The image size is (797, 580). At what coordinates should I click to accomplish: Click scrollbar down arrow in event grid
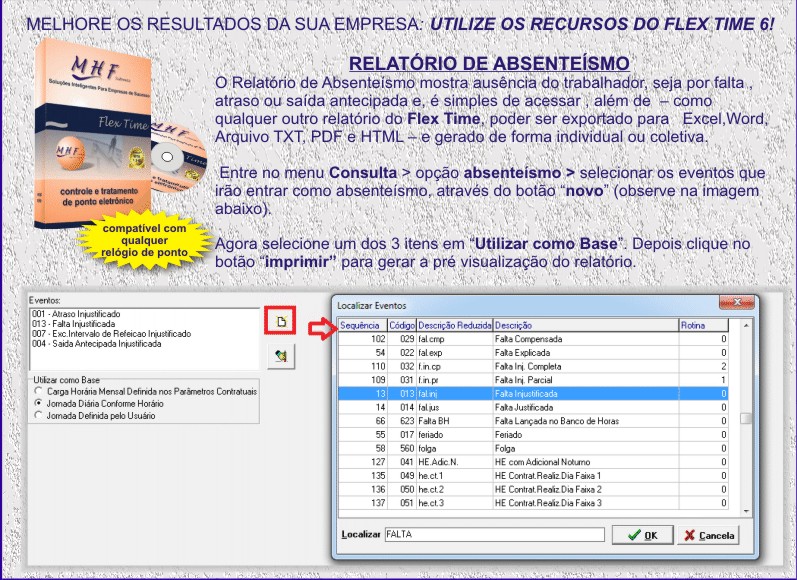746,511
